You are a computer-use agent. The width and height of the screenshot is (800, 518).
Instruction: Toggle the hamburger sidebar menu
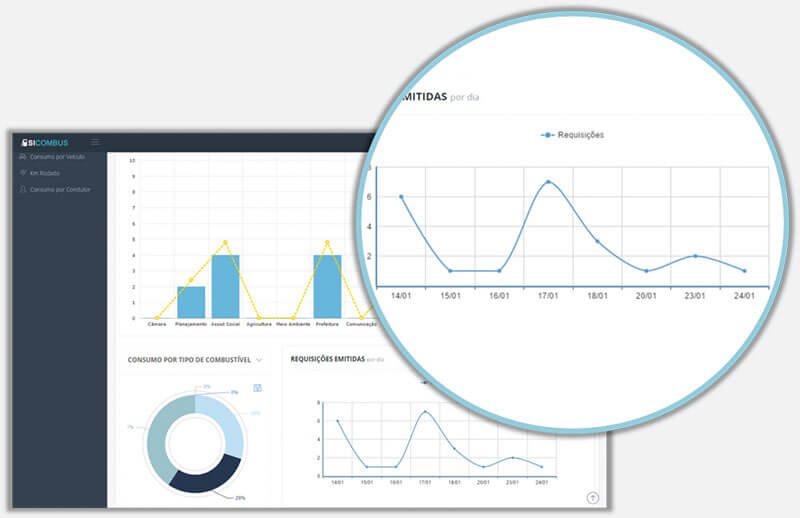pyautogui.click(x=95, y=142)
